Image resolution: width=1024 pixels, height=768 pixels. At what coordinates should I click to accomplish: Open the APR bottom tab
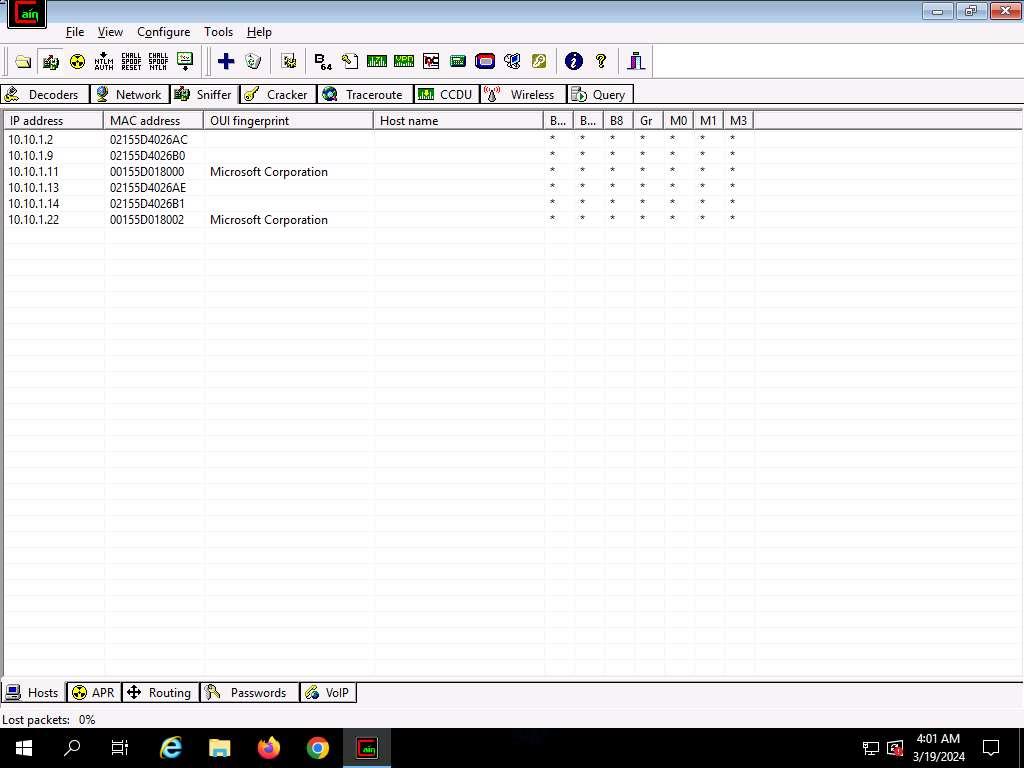(x=93, y=693)
